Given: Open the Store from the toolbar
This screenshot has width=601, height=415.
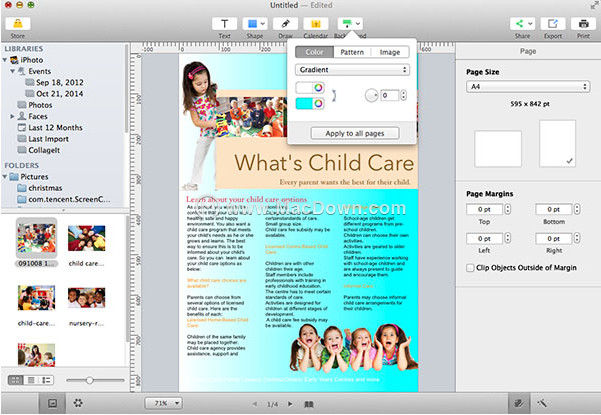Looking at the screenshot, I should tap(18, 24).
